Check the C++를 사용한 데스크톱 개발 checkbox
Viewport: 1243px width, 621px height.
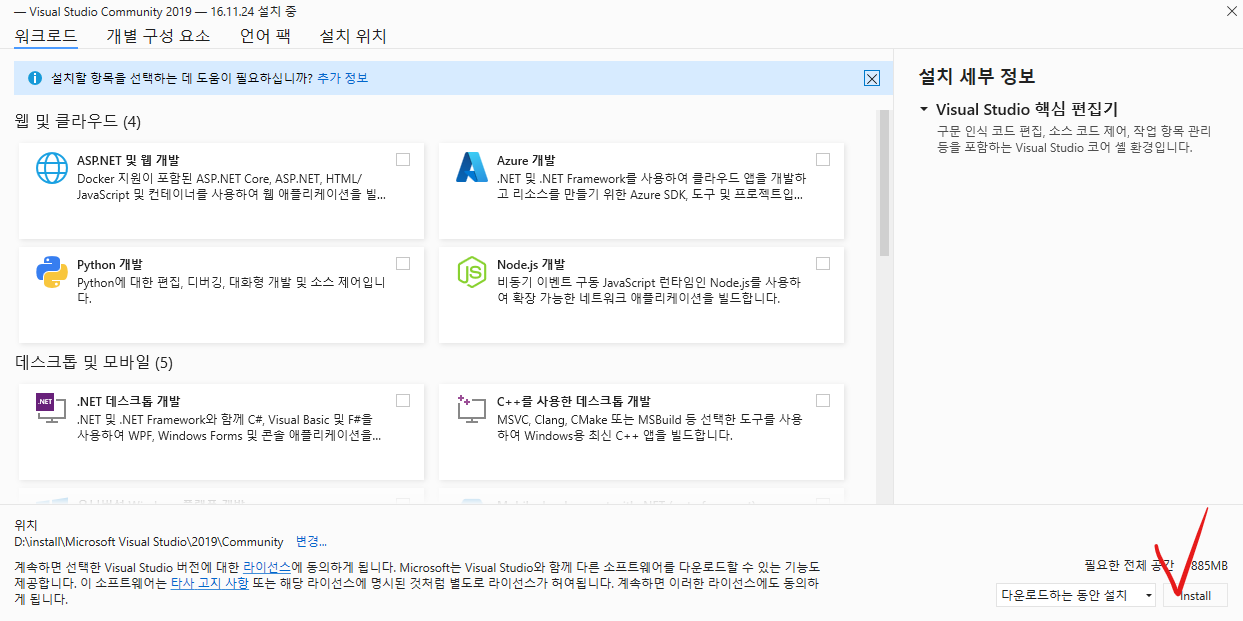[x=823, y=401]
